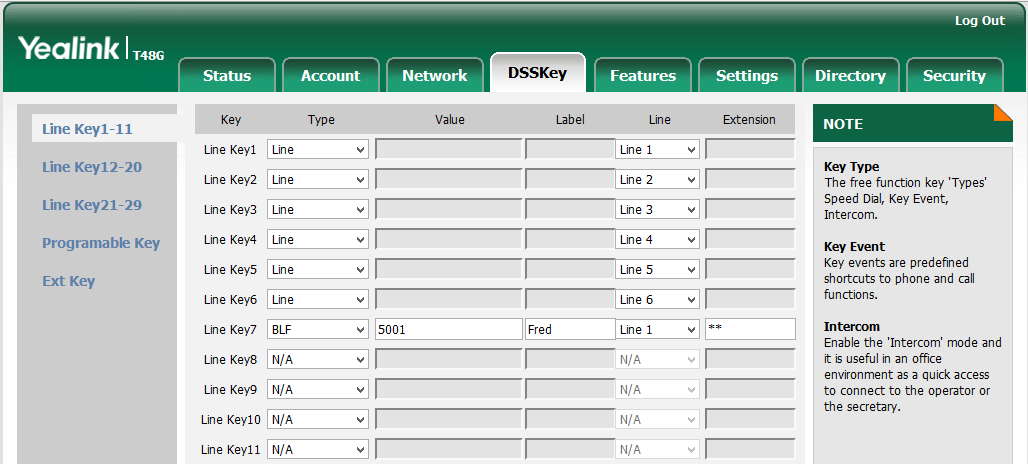
Task: Open Line Key12-20 page
Action: coord(92,167)
